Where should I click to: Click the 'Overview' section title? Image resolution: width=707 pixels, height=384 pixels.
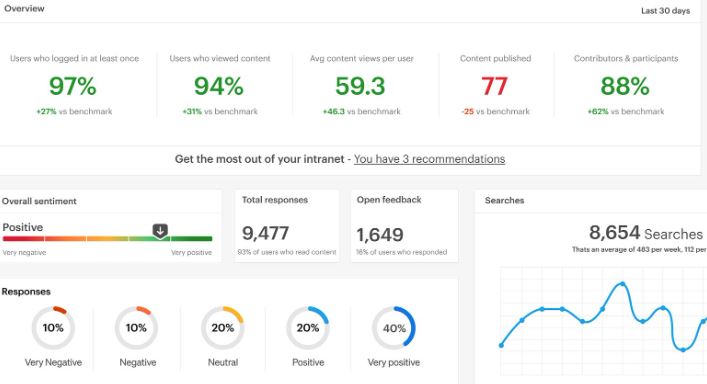(24, 9)
